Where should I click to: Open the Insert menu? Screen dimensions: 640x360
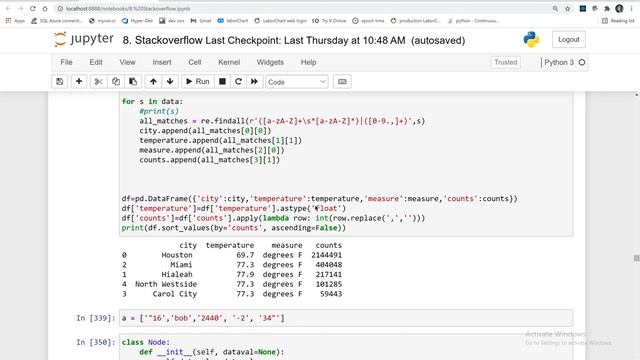[x=162, y=62]
